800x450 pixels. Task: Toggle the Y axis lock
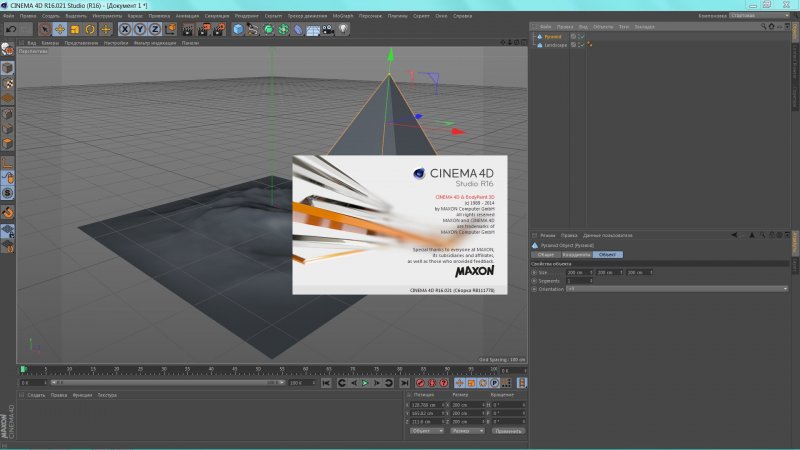point(140,30)
